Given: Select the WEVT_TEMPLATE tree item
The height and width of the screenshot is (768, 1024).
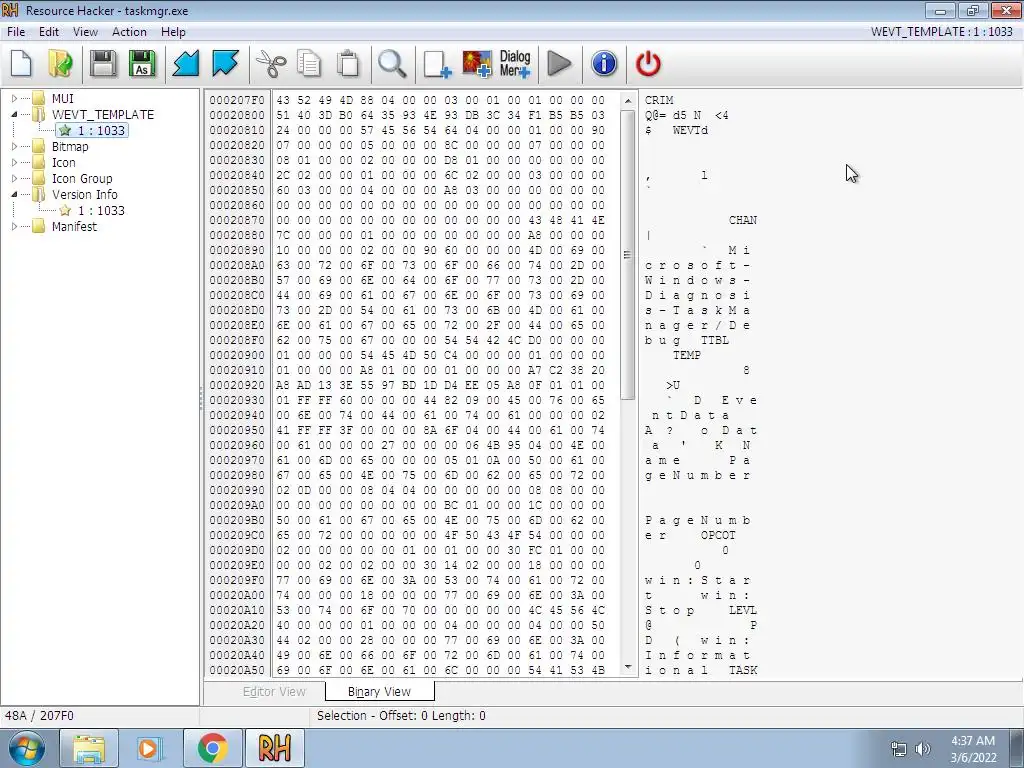Looking at the screenshot, I should (103, 114).
